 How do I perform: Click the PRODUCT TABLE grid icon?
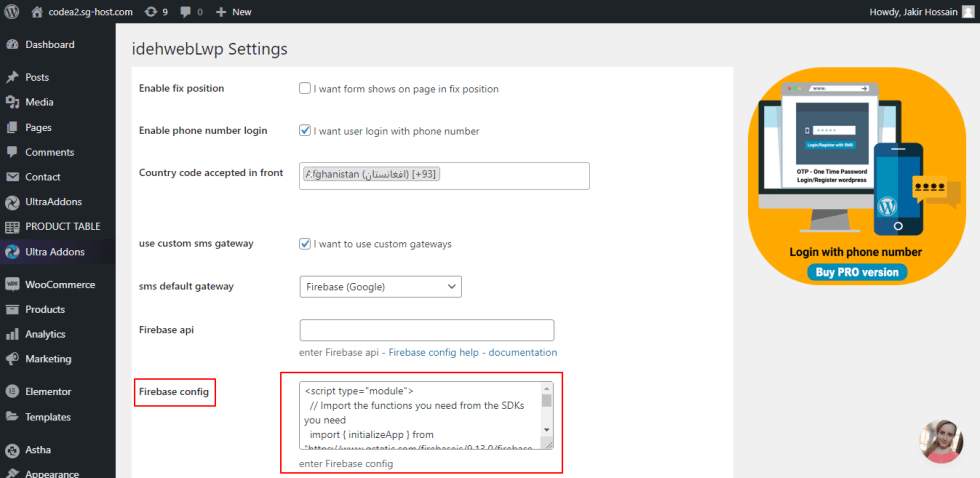pyautogui.click(x=12, y=227)
